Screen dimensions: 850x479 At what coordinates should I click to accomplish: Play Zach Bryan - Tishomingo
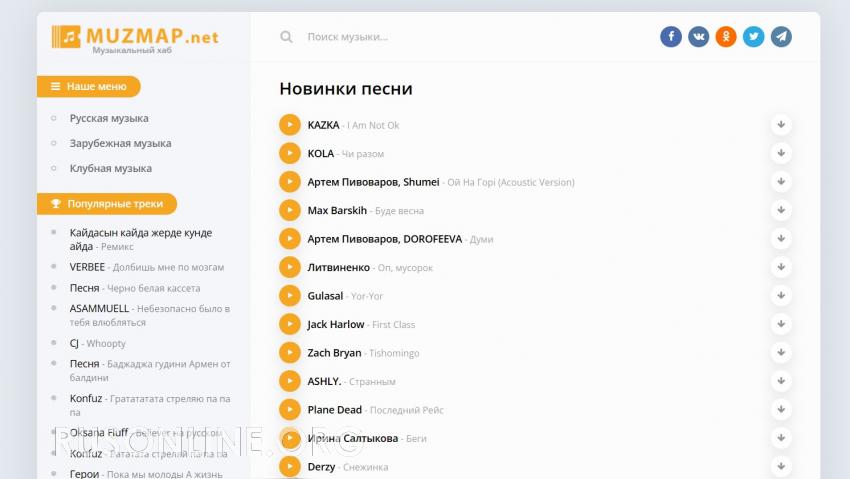click(x=290, y=352)
